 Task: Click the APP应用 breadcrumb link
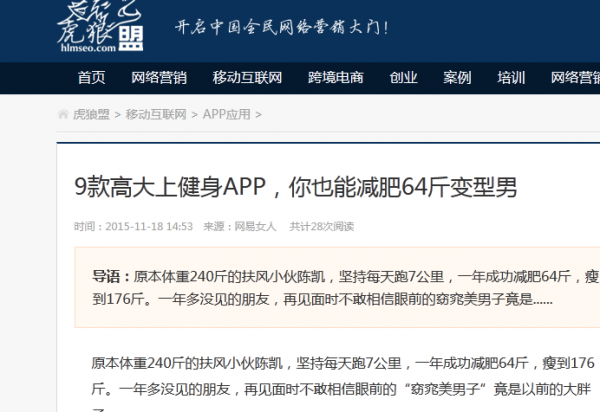coord(227,115)
